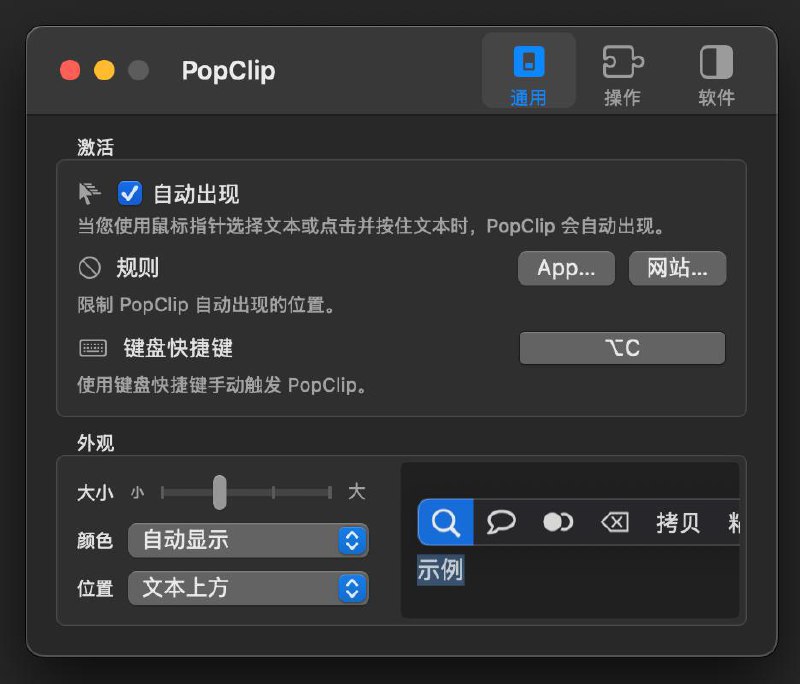Image resolution: width=800 pixels, height=684 pixels.
Task: Click the 激活 section heading
Action: pyautogui.click(x=95, y=147)
